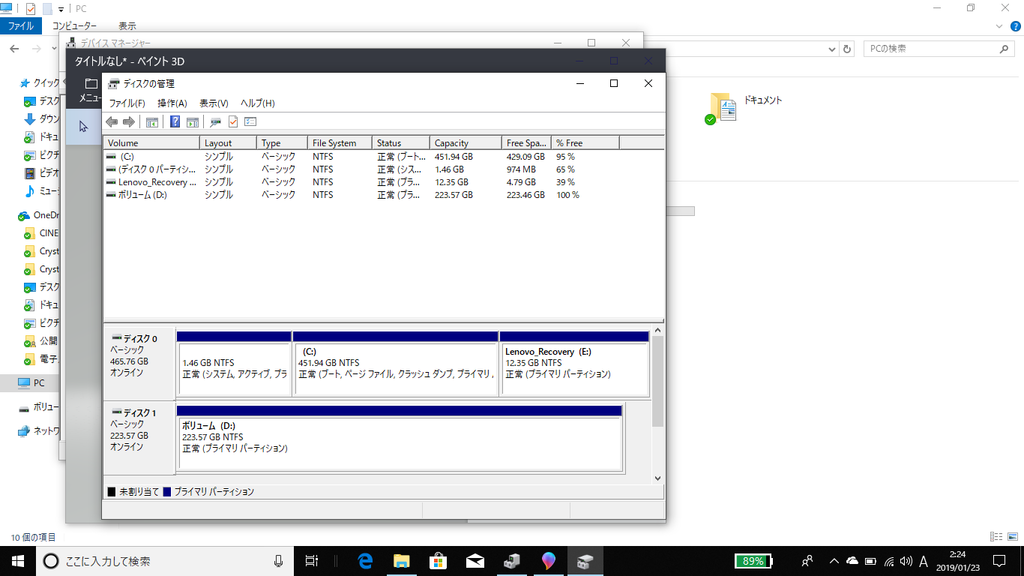Screen dimensions: 1024x576
Task: Click the Device Manager taskbar icon
Action: [x=511, y=561]
